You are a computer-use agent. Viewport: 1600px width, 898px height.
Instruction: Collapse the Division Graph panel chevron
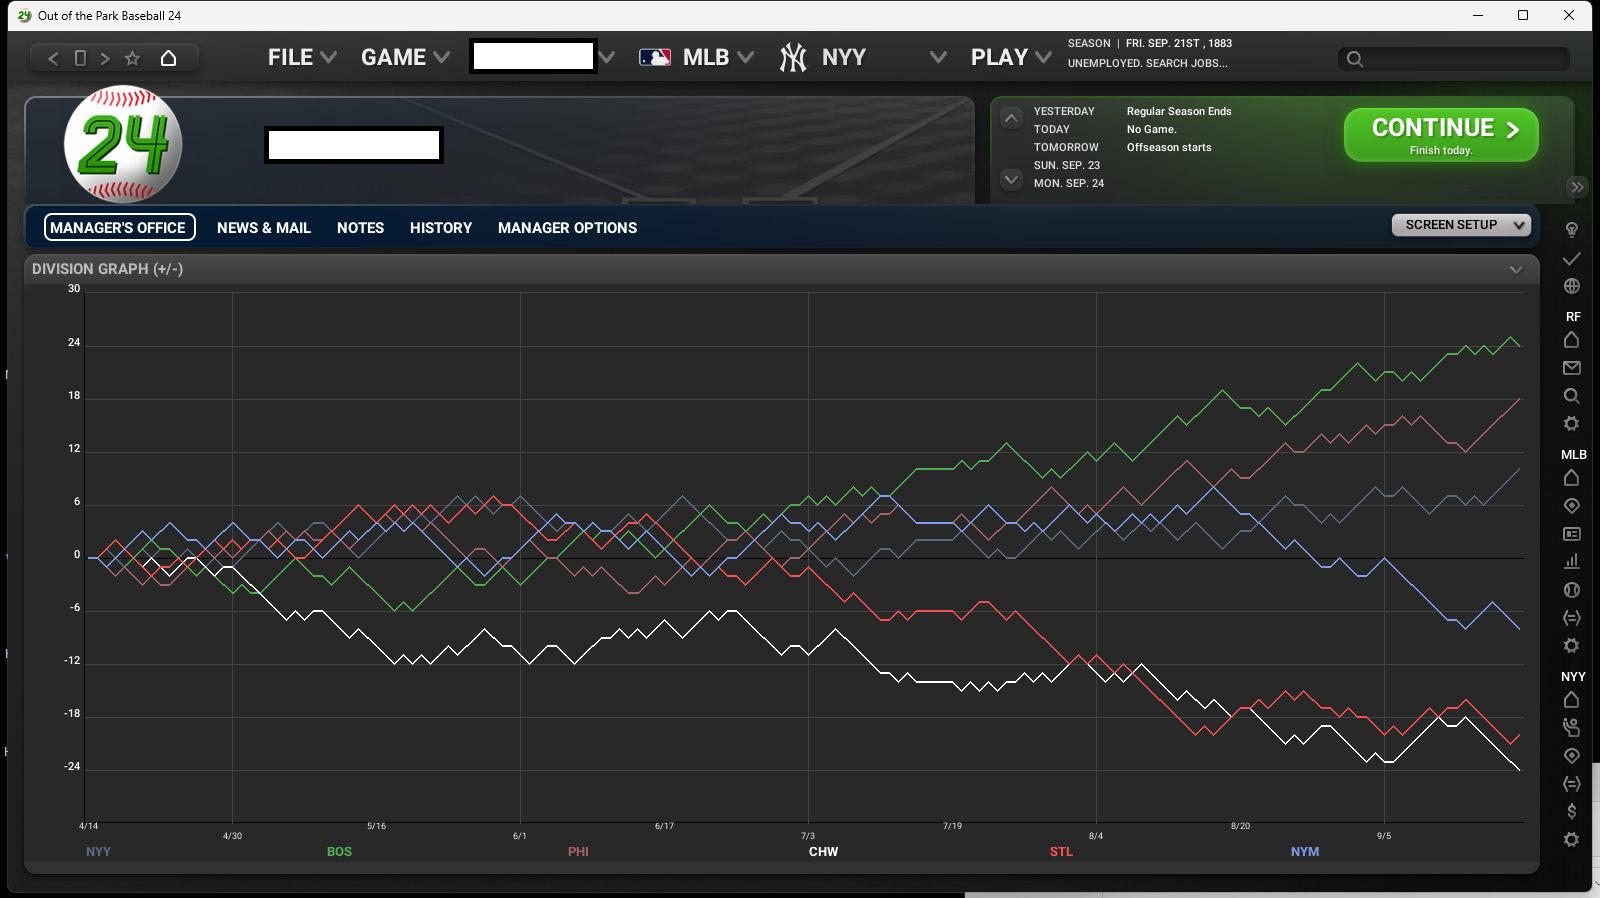coord(1516,269)
